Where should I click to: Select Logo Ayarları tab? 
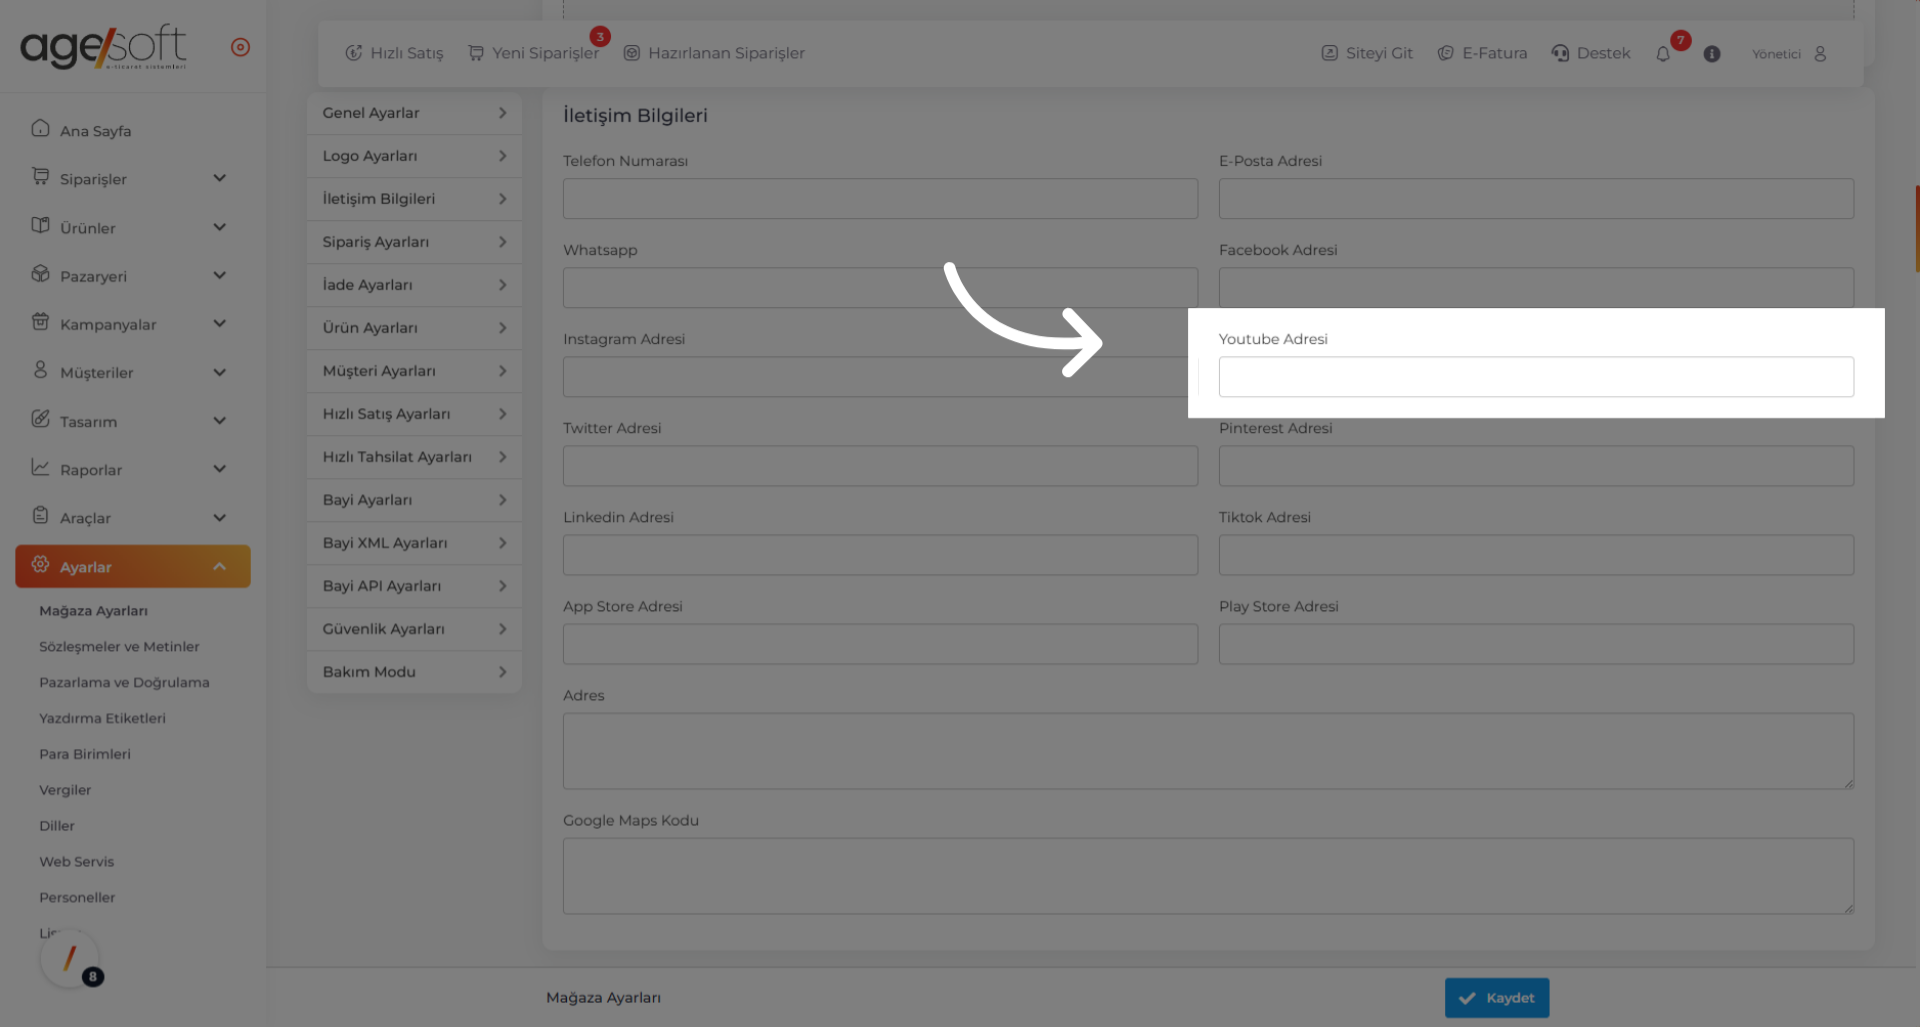coord(414,156)
